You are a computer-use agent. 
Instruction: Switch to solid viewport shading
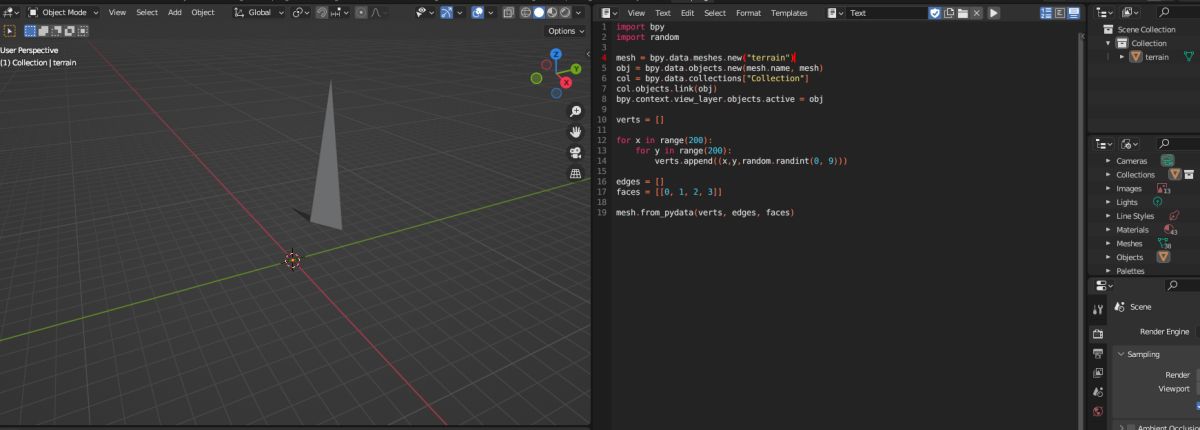(539, 13)
